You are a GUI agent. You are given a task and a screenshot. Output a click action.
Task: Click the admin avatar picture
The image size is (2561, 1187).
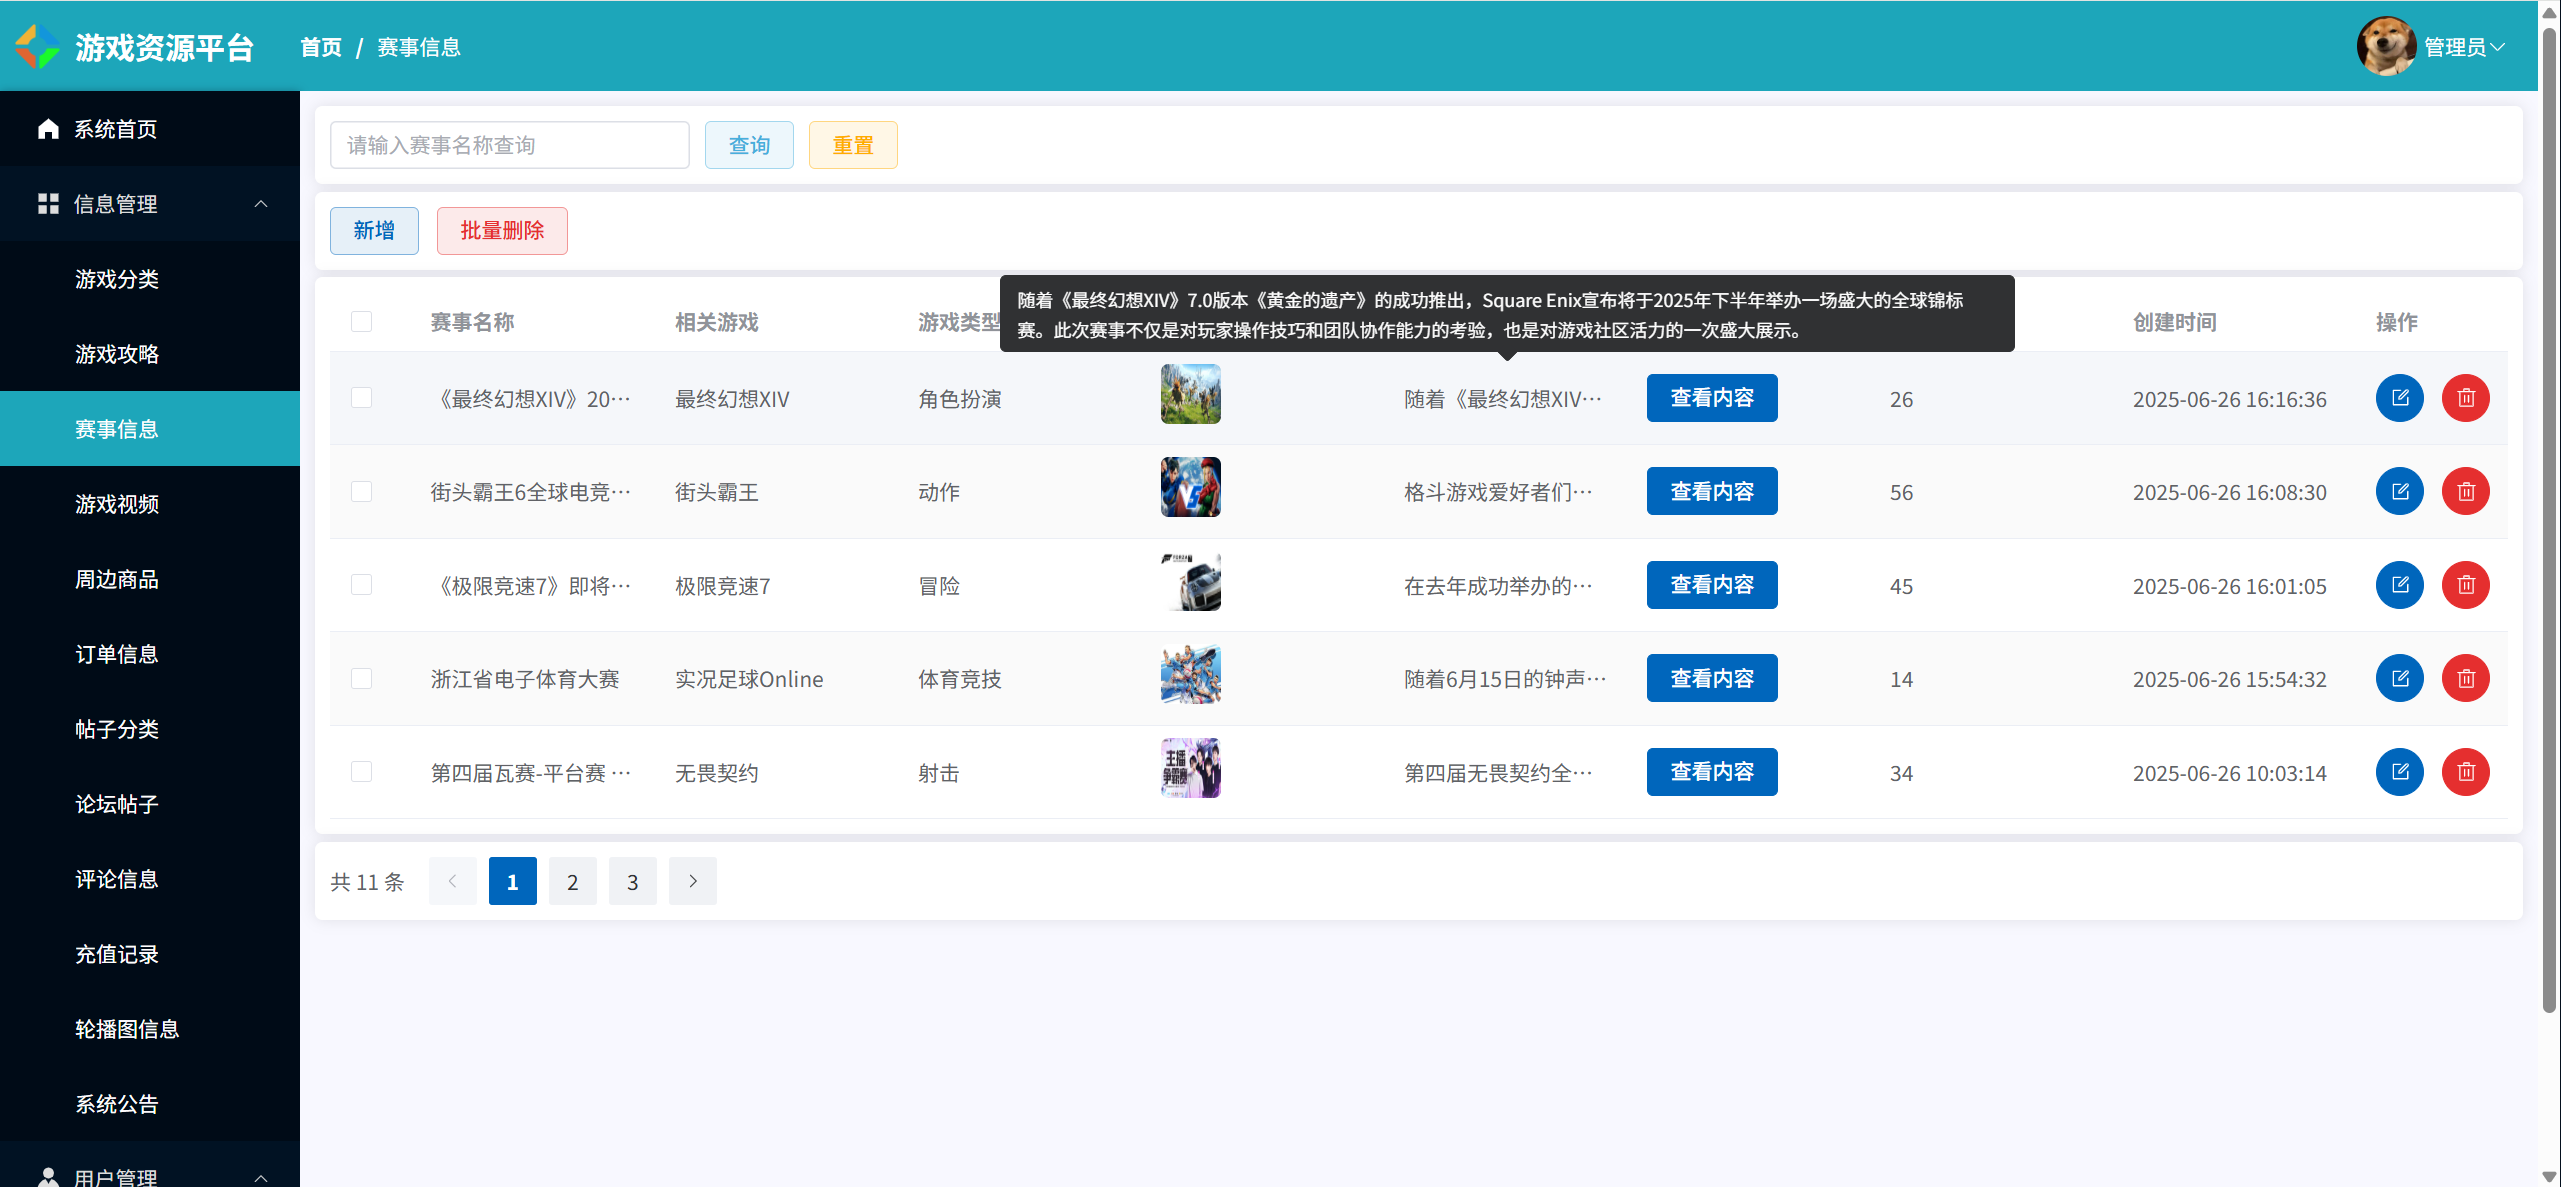[x=2385, y=46]
